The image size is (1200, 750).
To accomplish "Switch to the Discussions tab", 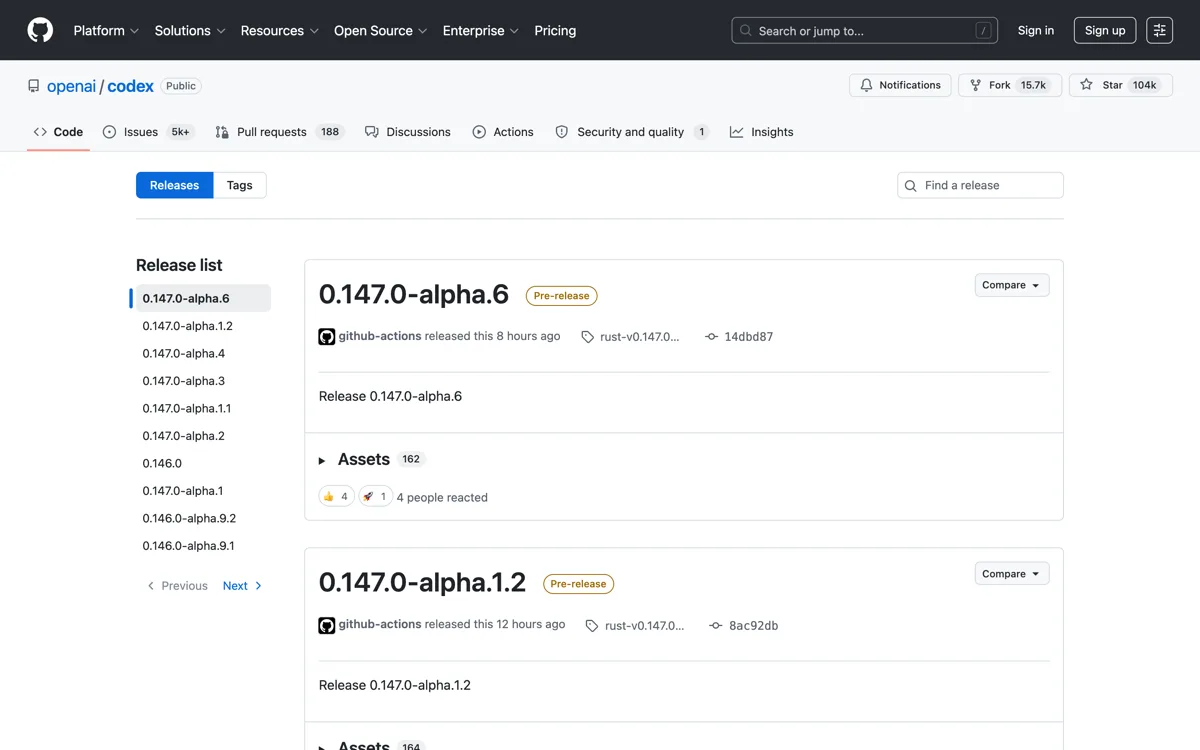I will click(x=408, y=132).
